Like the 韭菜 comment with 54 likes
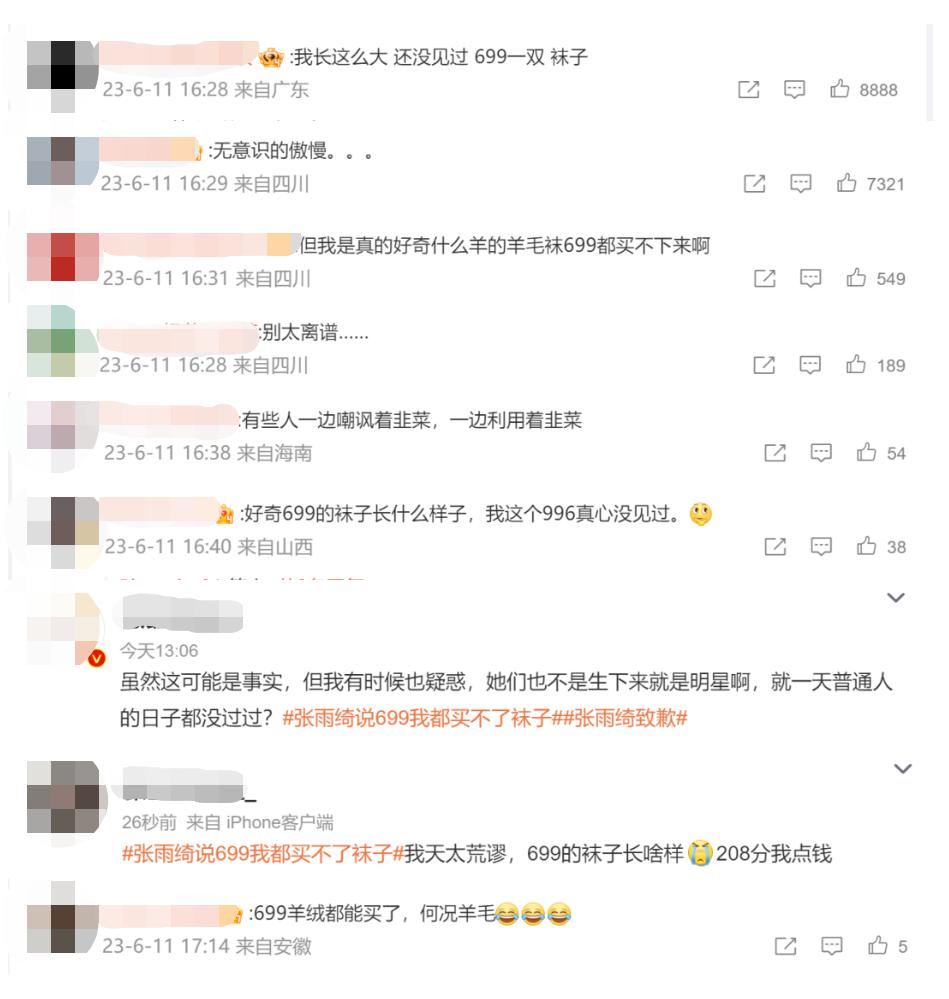 (866, 452)
